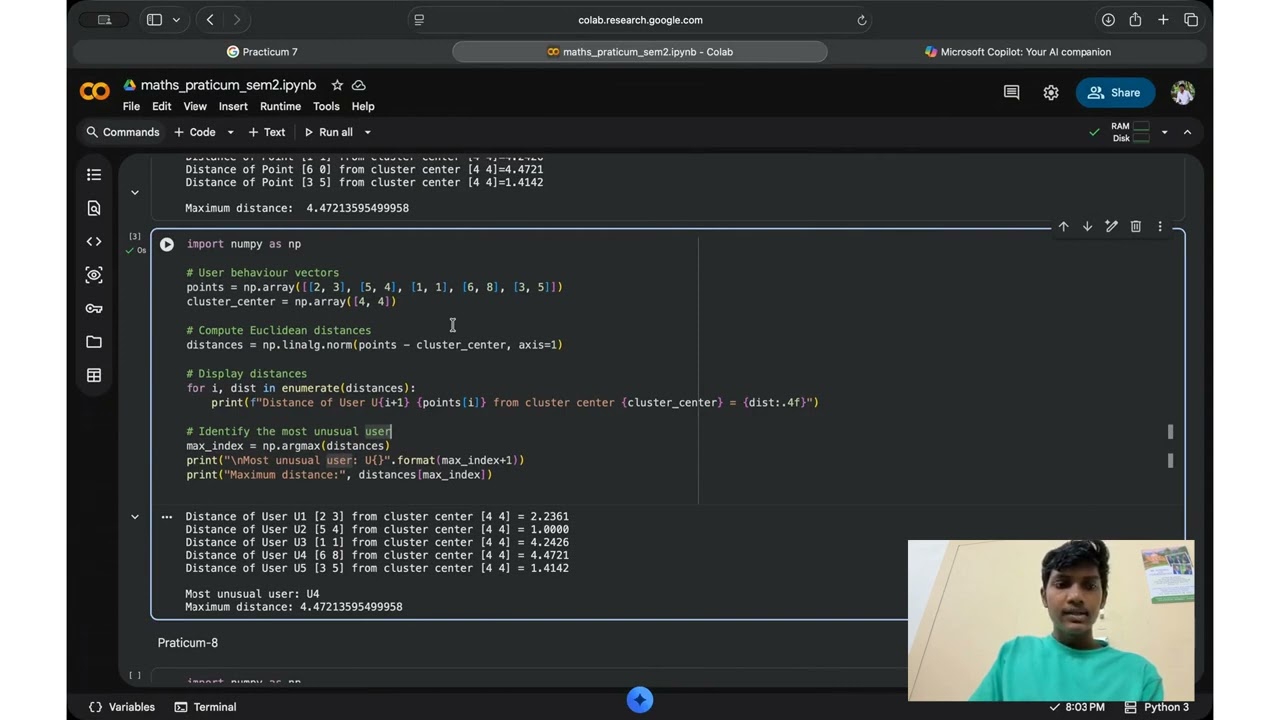Screen dimensions: 1280x720
Task: Run the numpy distance code cell
Action: [x=167, y=244]
